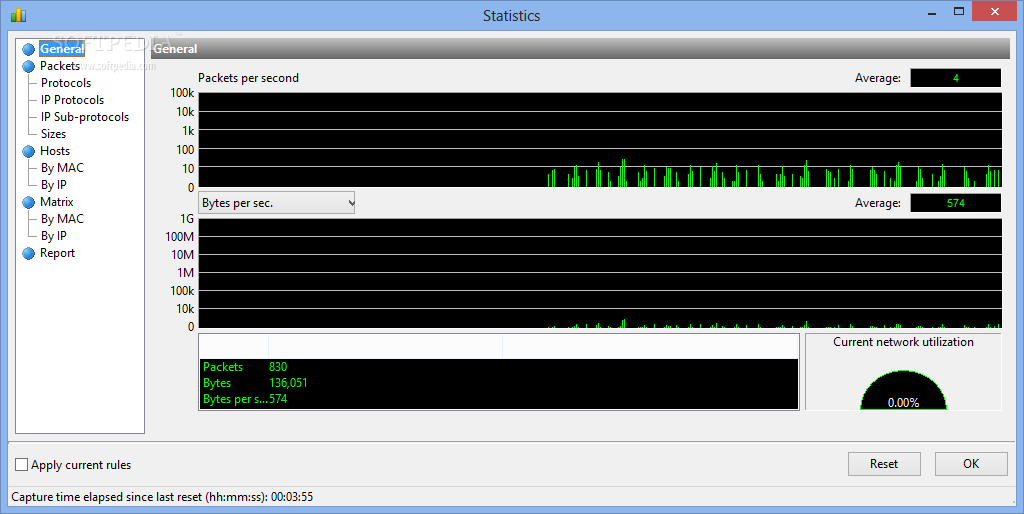Open the Matrix section
The height and width of the screenshot is (514, 1024).
pyautogui.click(x=56, y=202)
